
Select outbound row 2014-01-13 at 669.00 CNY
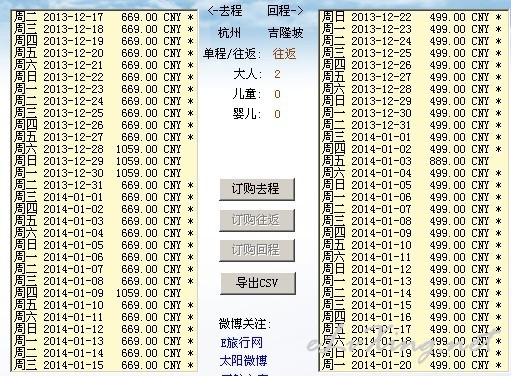(x=104, y=341)
